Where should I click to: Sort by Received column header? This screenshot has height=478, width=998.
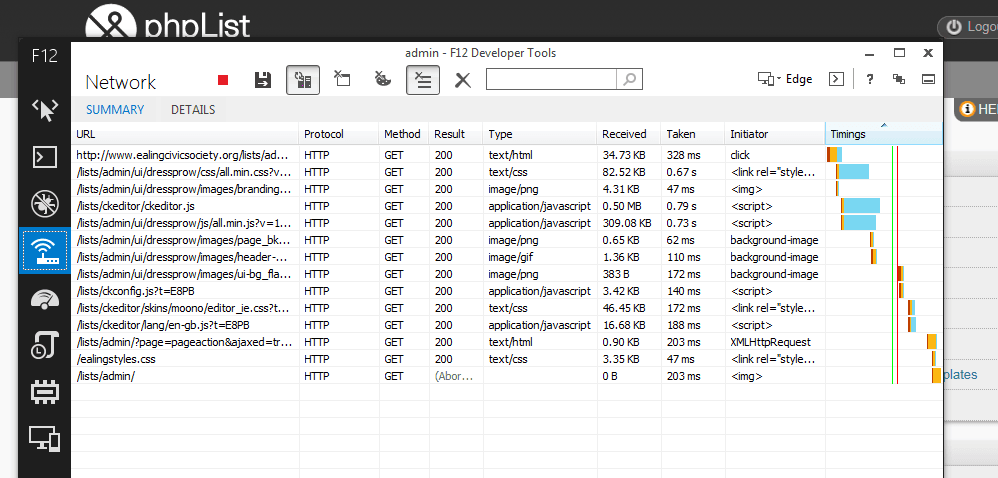[x=629, y=134]
